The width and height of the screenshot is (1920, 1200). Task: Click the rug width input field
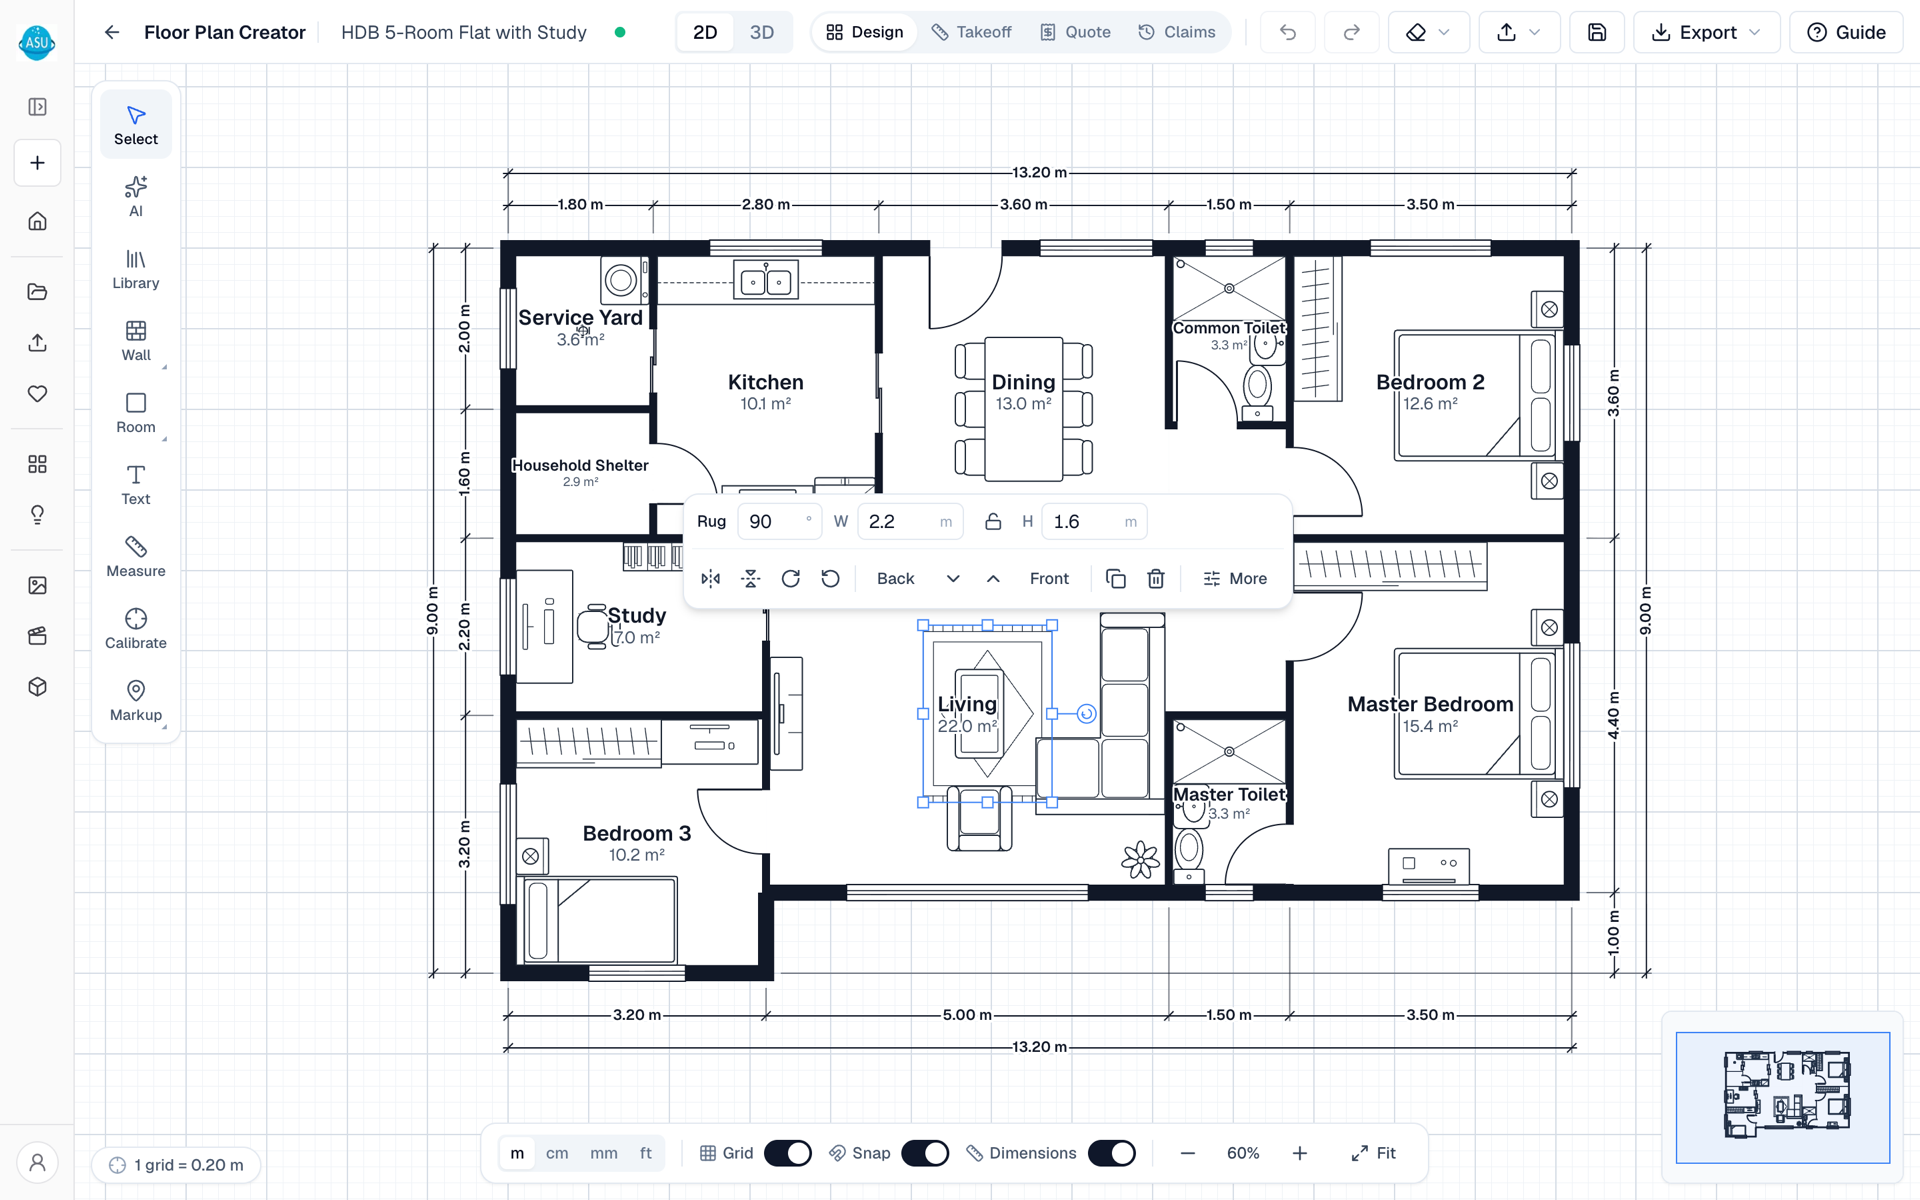tap(910, 522)
